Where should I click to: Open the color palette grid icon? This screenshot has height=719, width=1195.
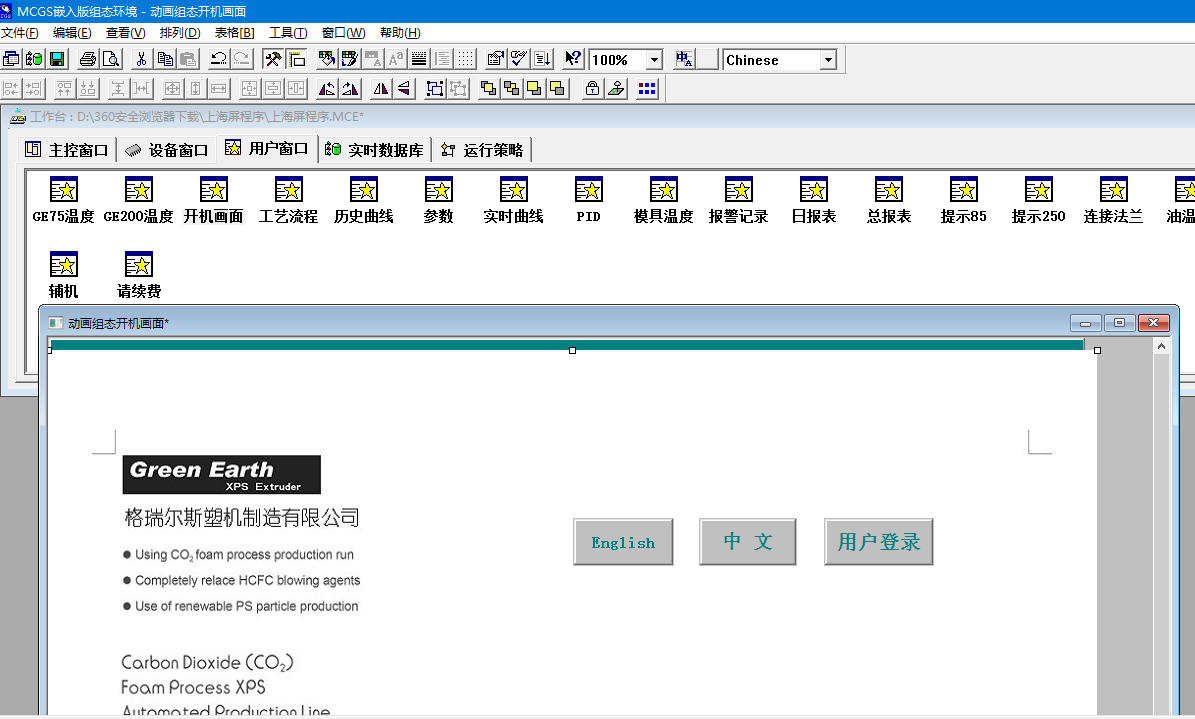coord(647,89)
